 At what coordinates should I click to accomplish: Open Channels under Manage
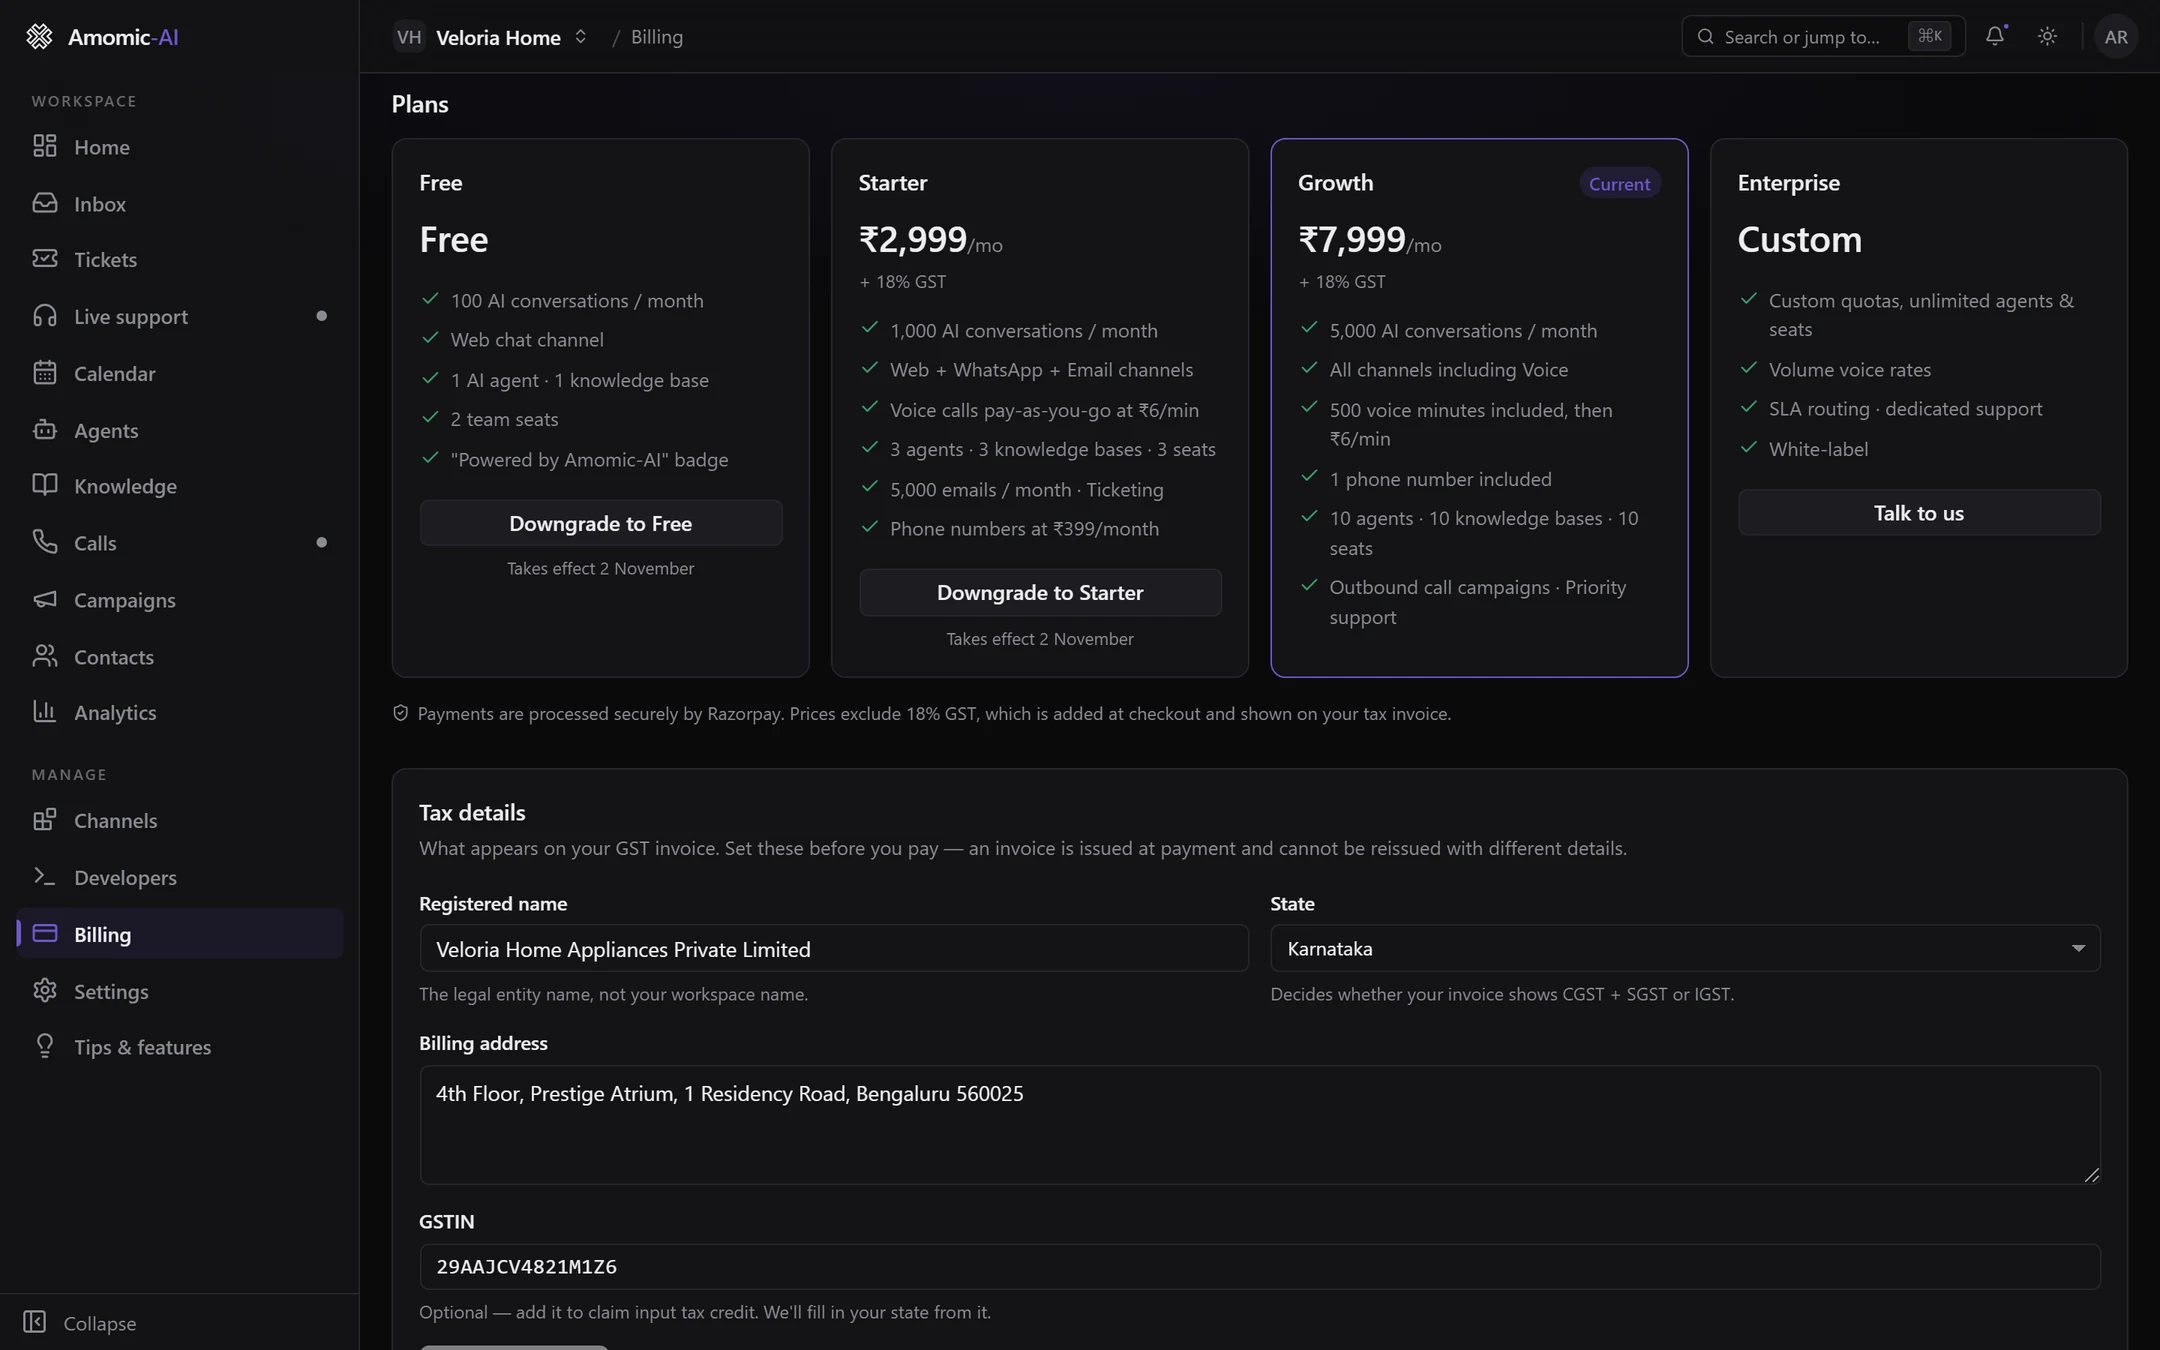(180, 821)
